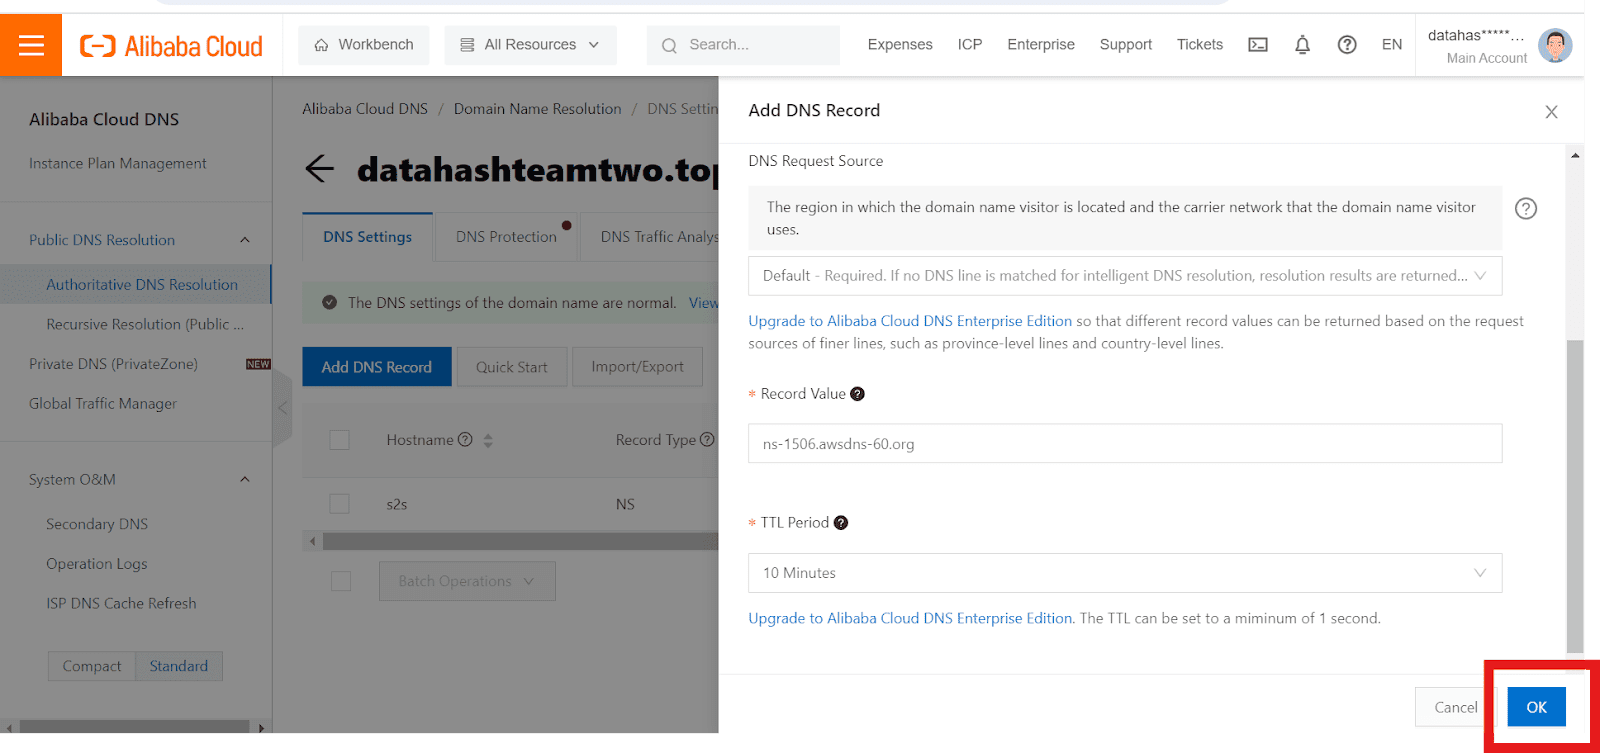Screen dimensions: 1600x753
Task: Switch to Standard view
Action: 179,666
